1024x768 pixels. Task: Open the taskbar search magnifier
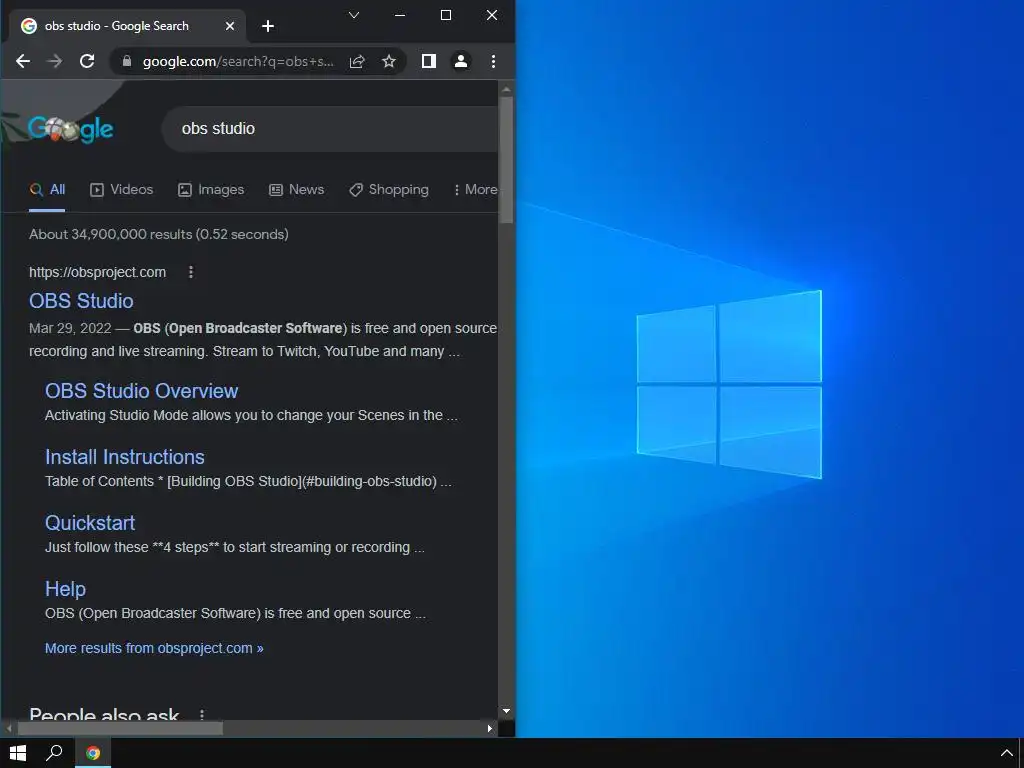[54, 753]
